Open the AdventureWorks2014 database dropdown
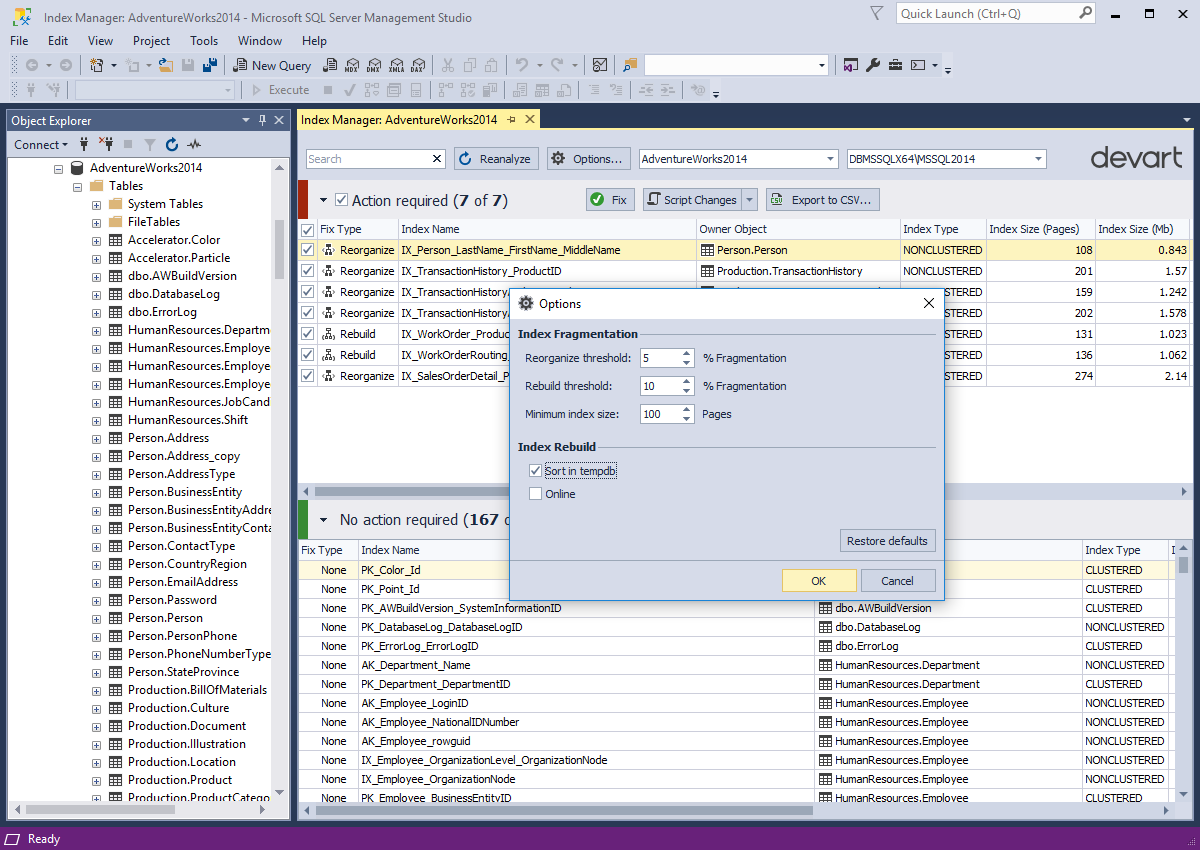 click(830, 159)
